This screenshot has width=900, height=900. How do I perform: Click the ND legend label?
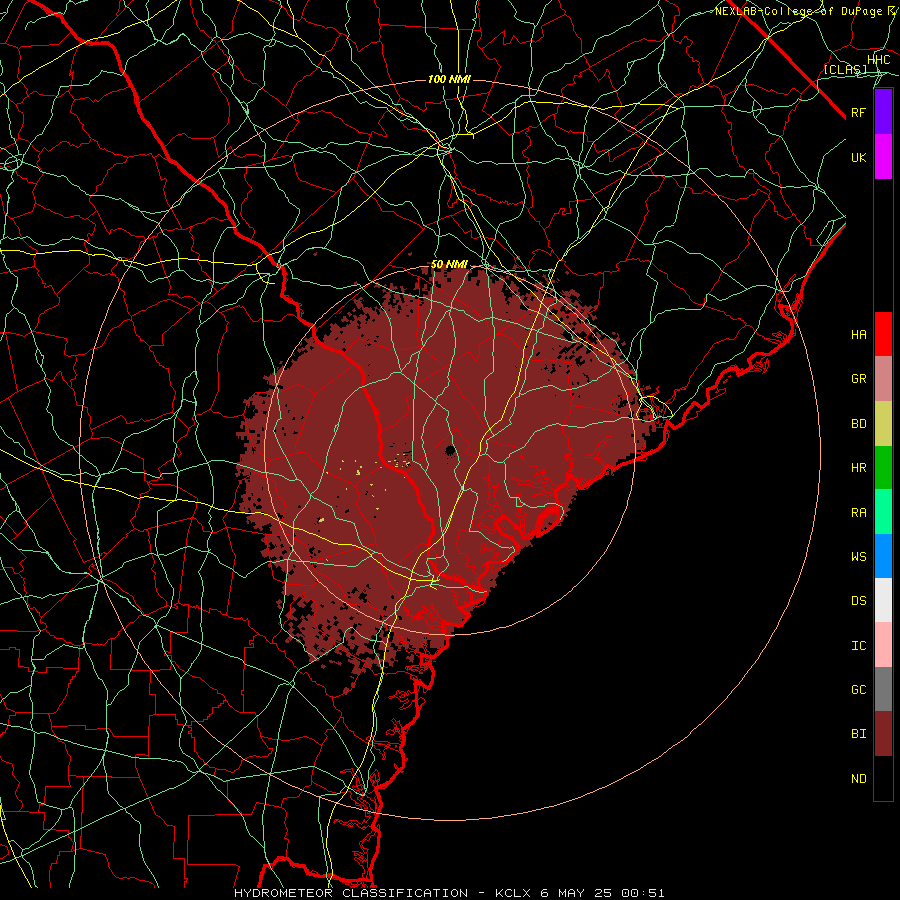pos(859,779)
